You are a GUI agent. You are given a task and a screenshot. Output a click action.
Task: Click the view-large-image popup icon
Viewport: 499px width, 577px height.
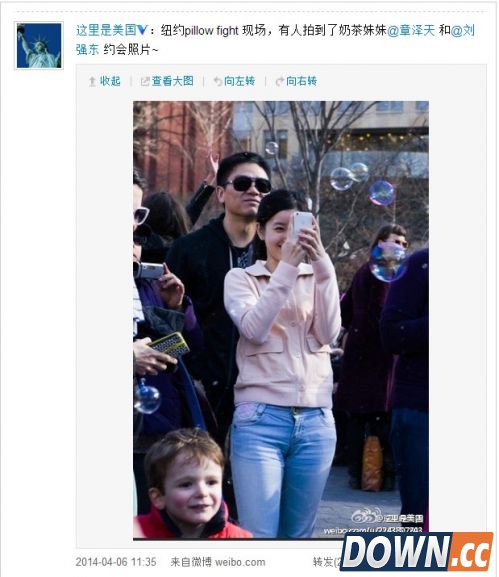(145, 81)
